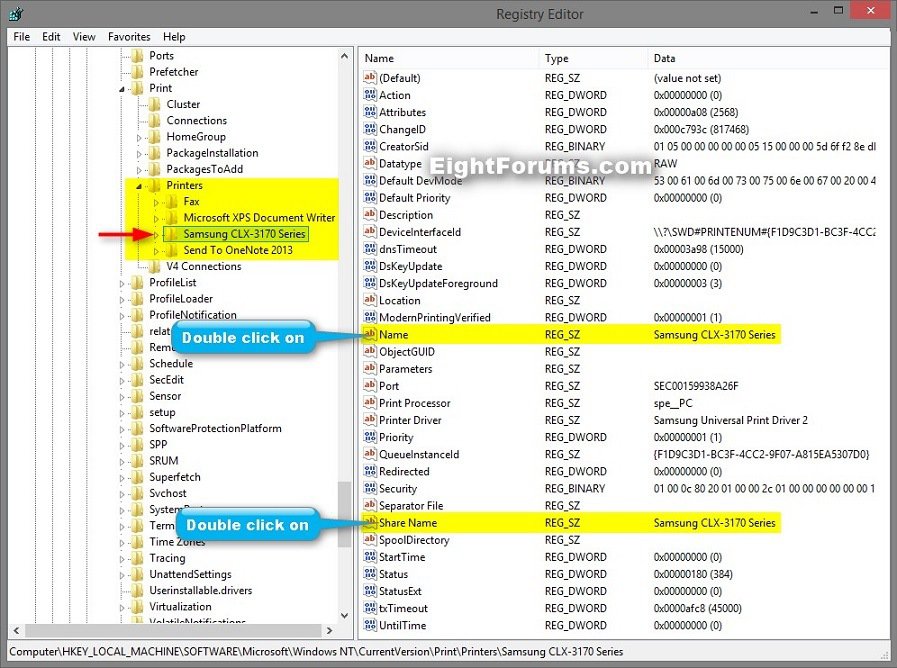Click the REG_BINARY icon beside CreatorSid
Screen dimensions: 897x668
(371, 146)
